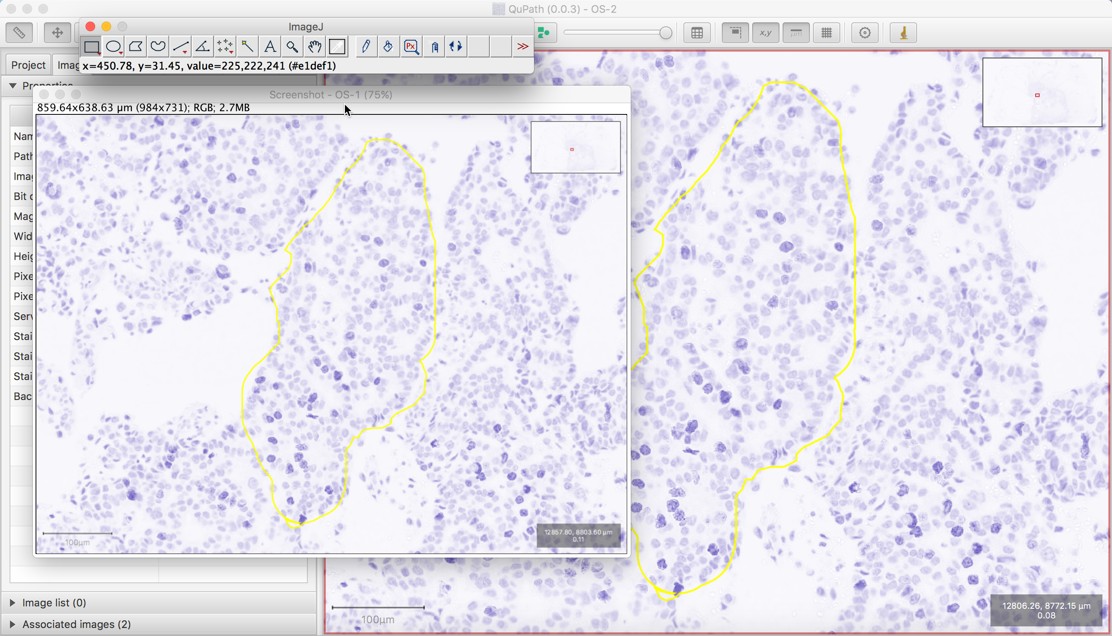Select the ImageJ oval selection tool
The width and height of the screenshot is (1112, 636).
pos(113,47)
